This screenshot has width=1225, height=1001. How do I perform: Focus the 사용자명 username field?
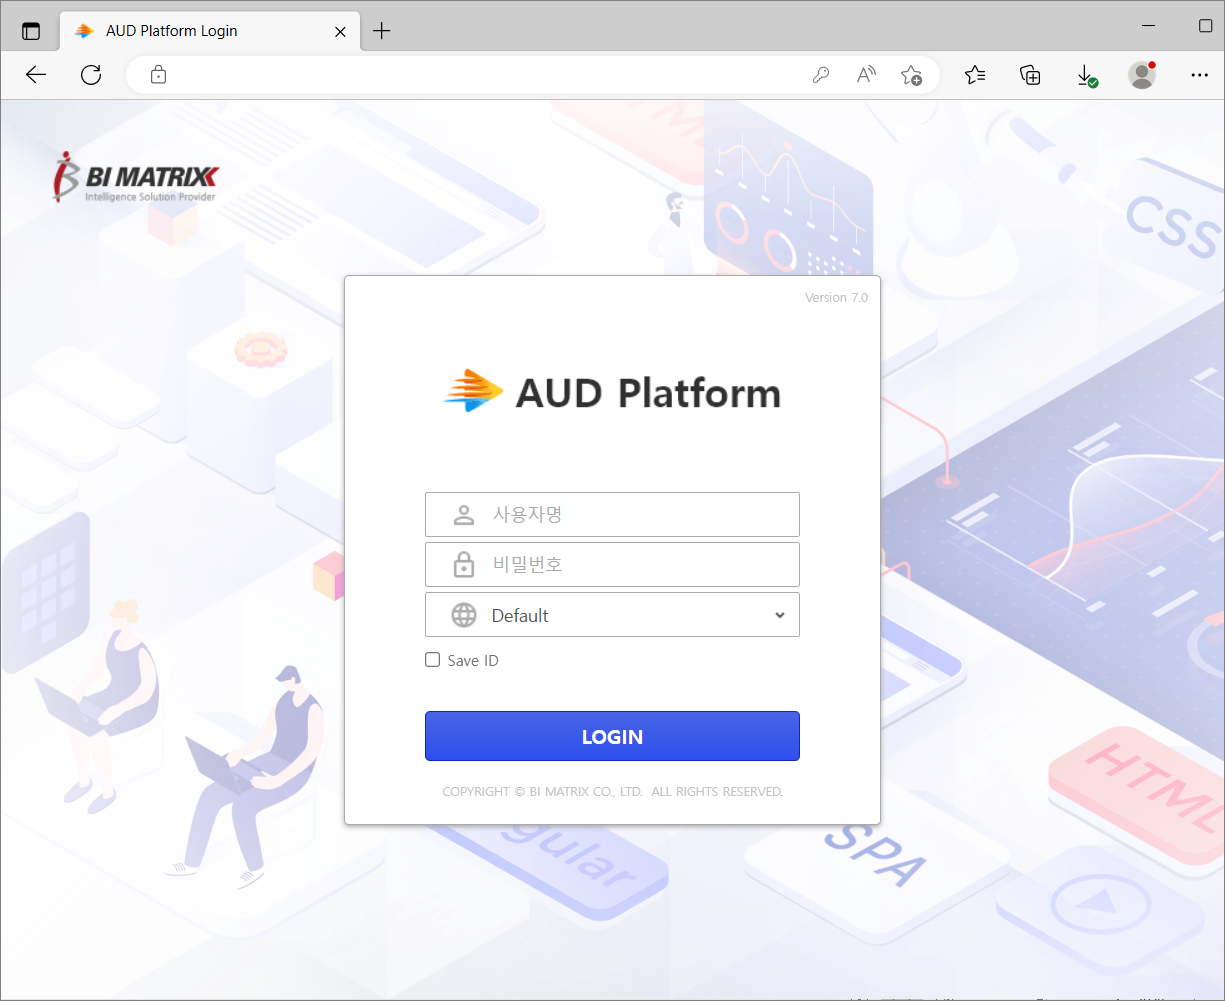612,514
